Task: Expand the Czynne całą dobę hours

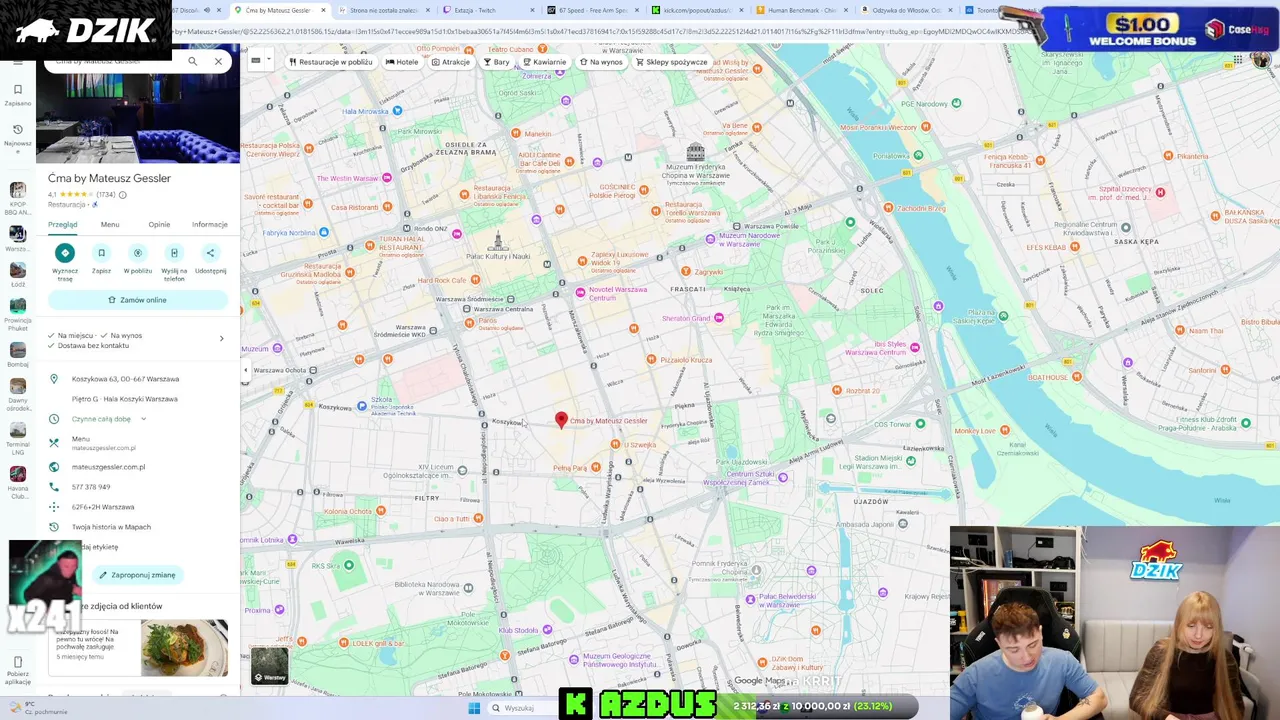Action: point(143,419)
